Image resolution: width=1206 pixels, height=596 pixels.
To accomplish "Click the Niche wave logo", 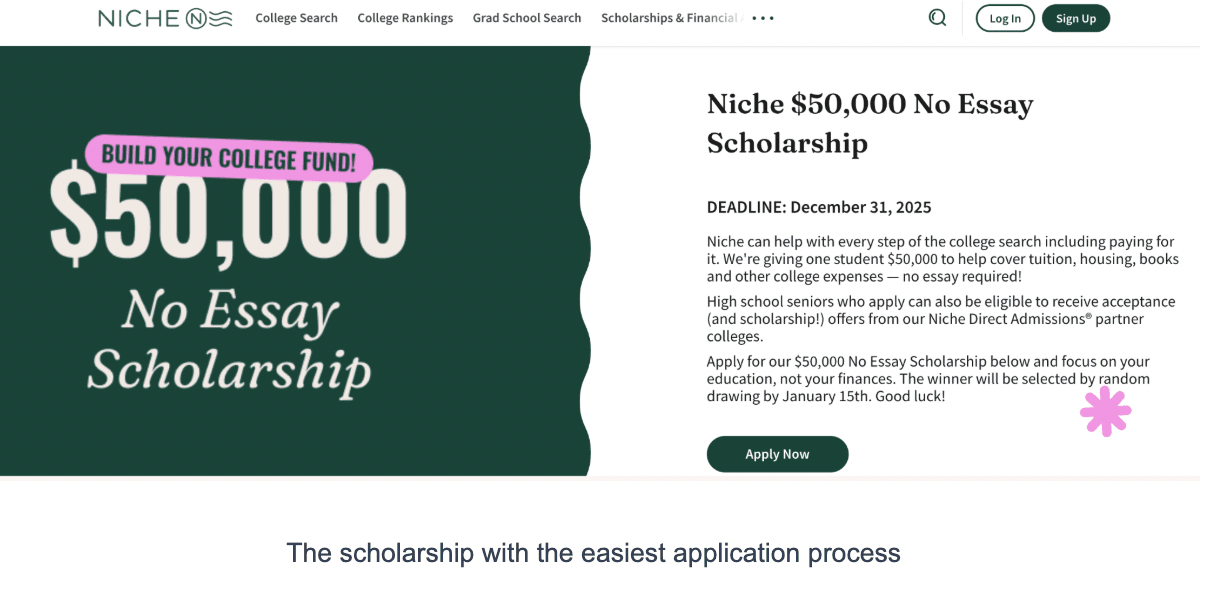I will coord(165,17).
